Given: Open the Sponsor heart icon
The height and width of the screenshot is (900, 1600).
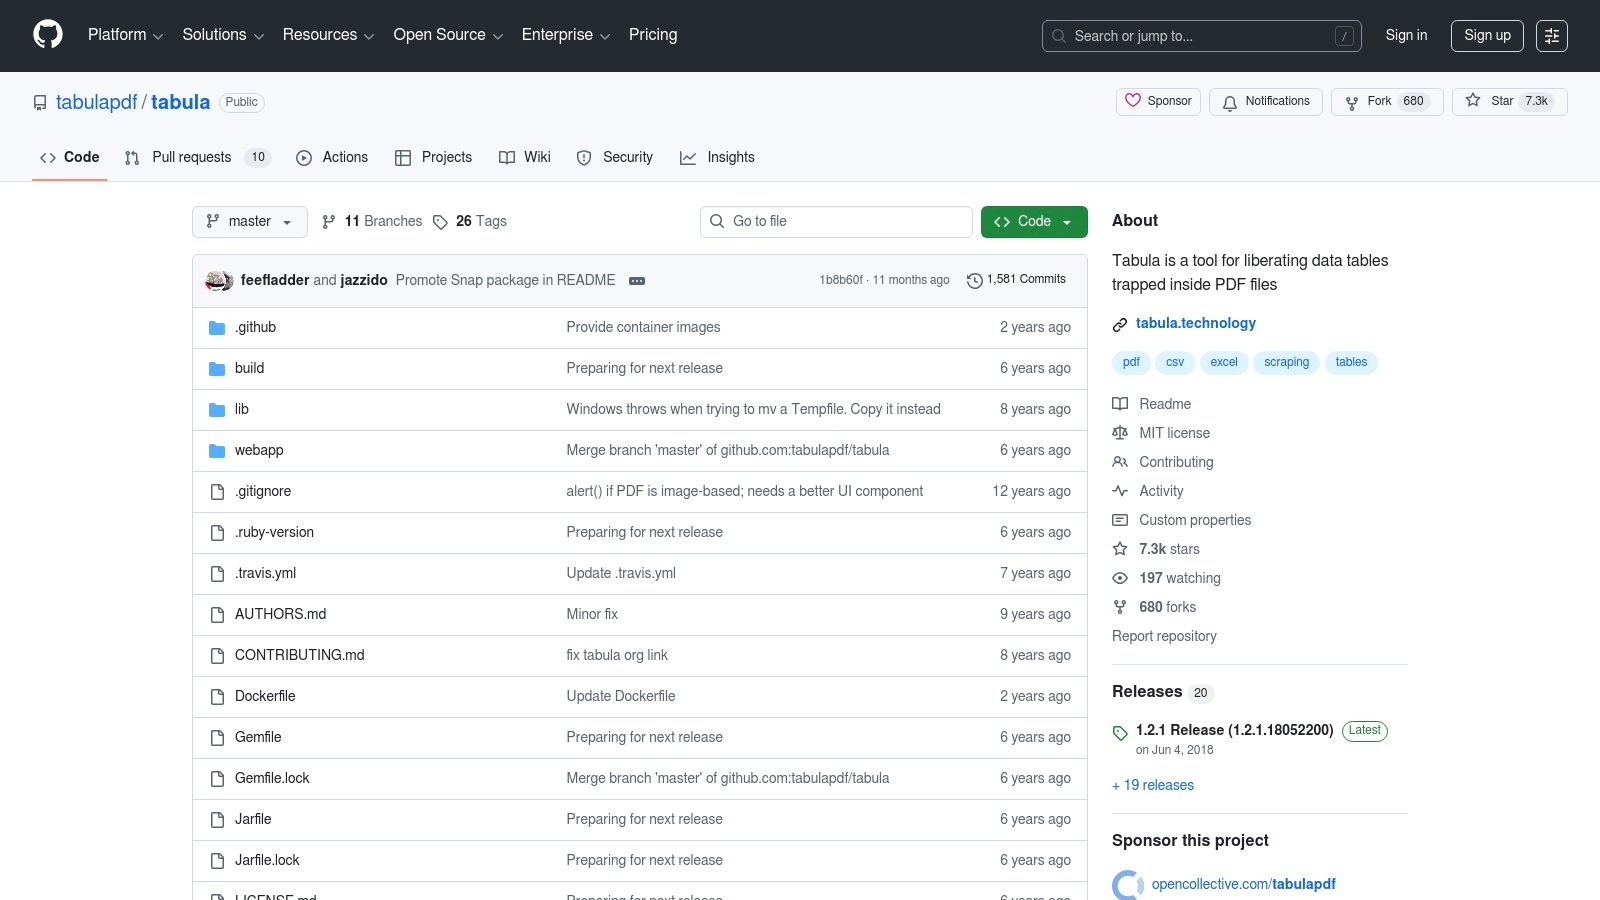Looking at the screenshot, I should pos(1133,101).
